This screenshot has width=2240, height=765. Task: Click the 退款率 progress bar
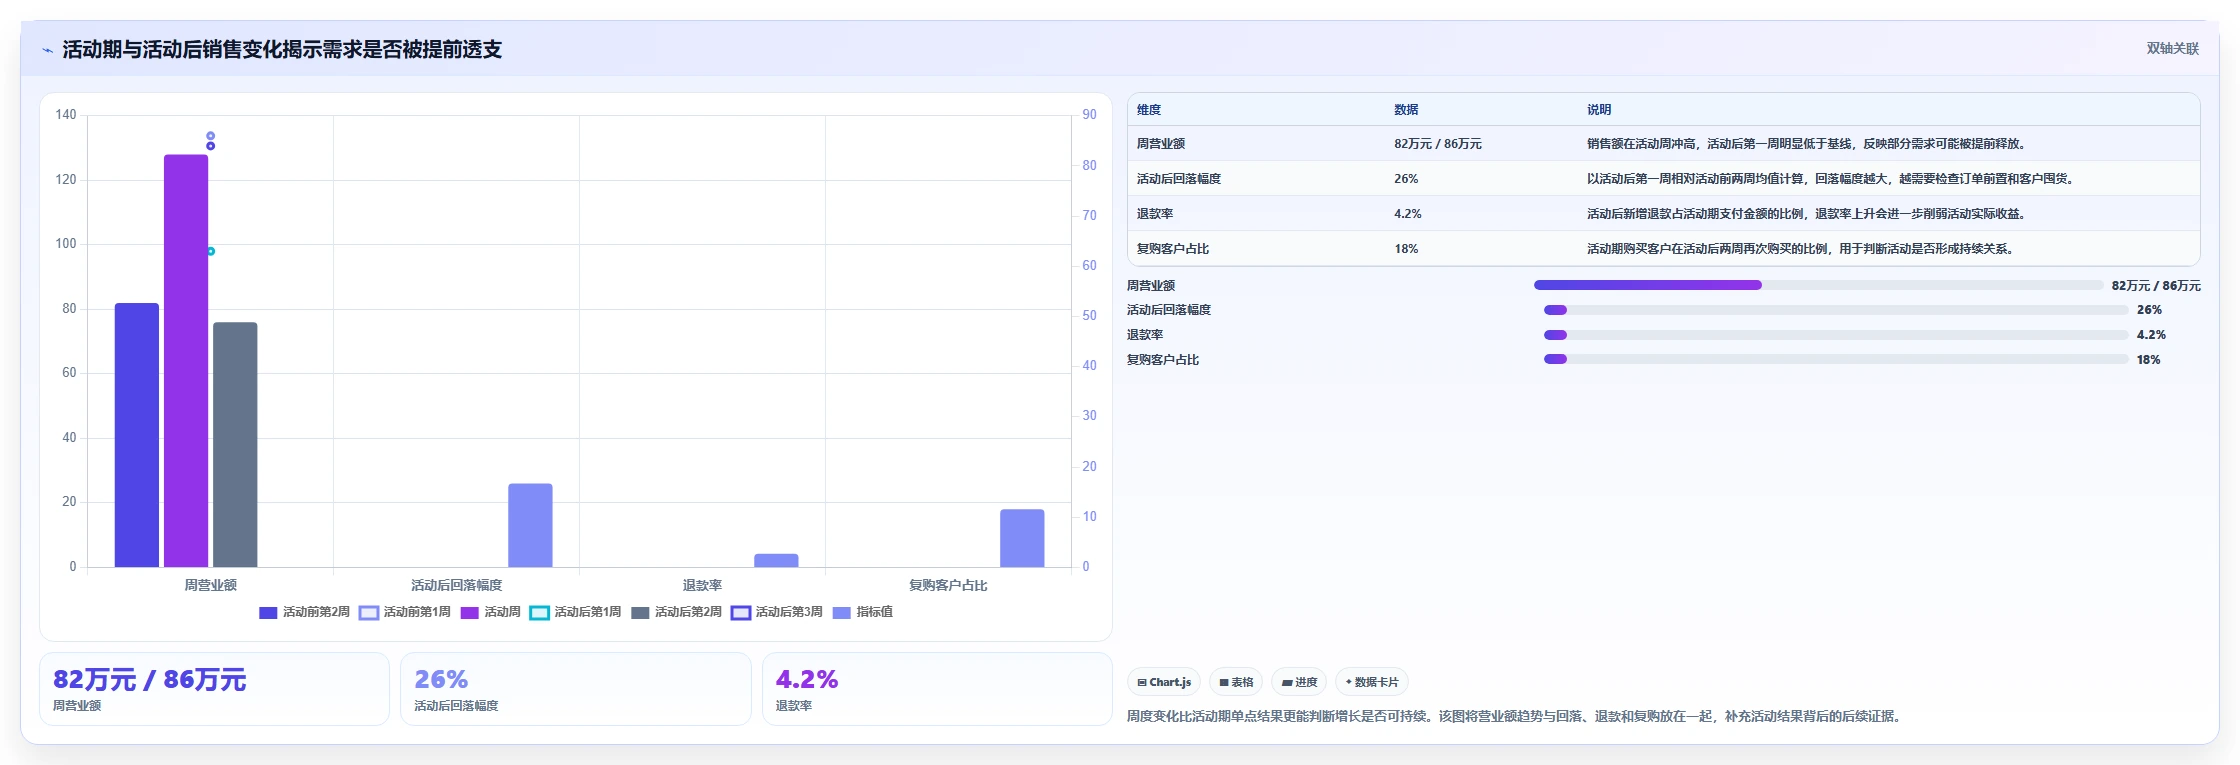[1836, 335]
